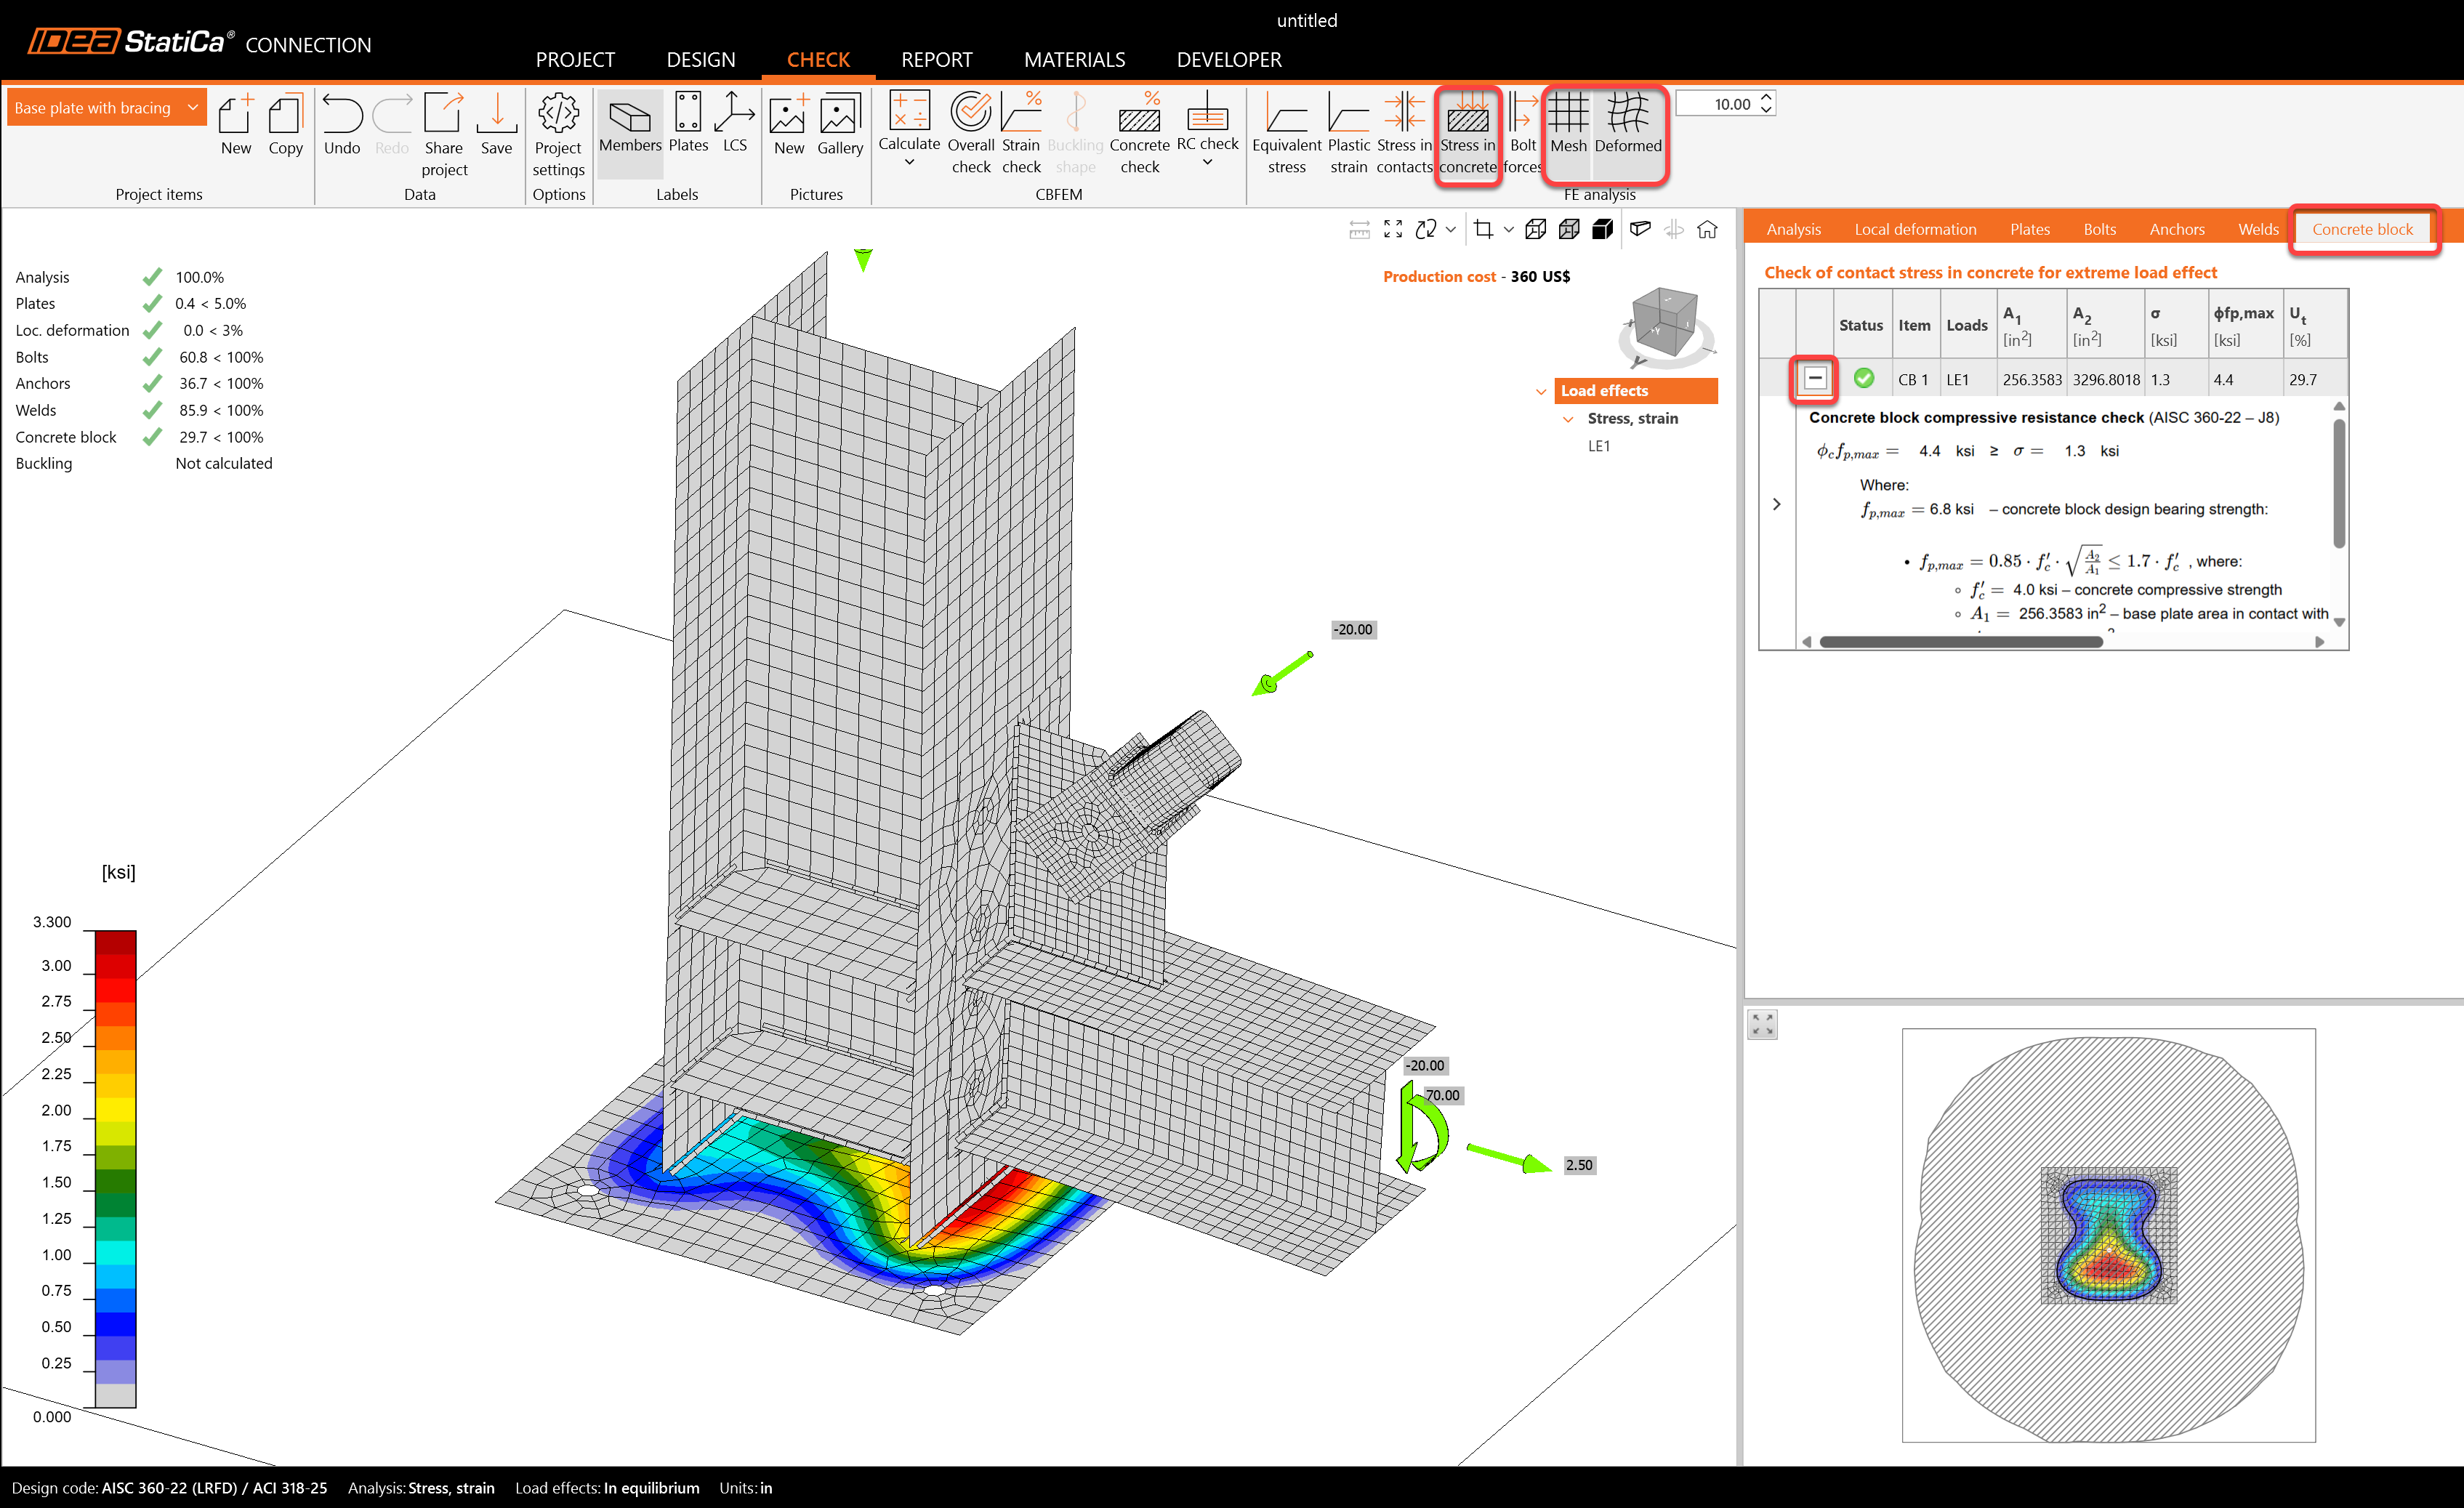
Task: Create a New project item
Action: [236, 125]
